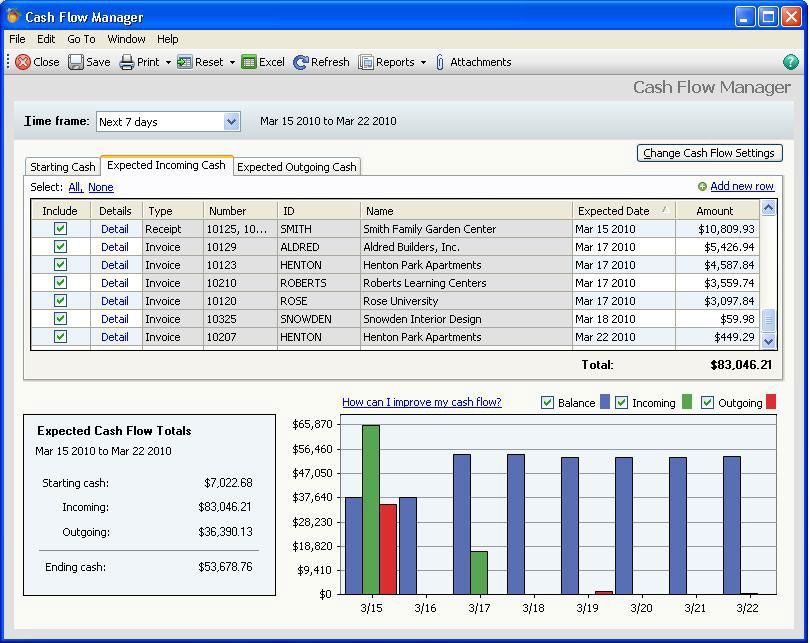The width and height of the screenshot is (810, 643).
Task: Open Attachments paperclip icon
Action: click(x=440, y=62)
